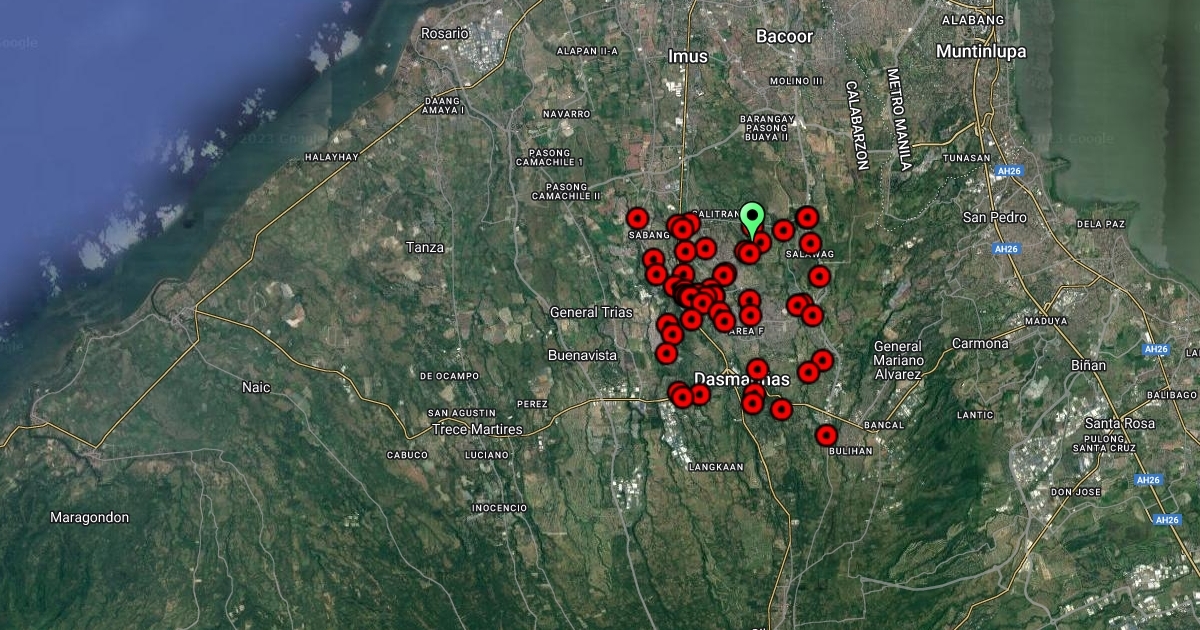Click the Santa Rosa label

pos(1120,423)
